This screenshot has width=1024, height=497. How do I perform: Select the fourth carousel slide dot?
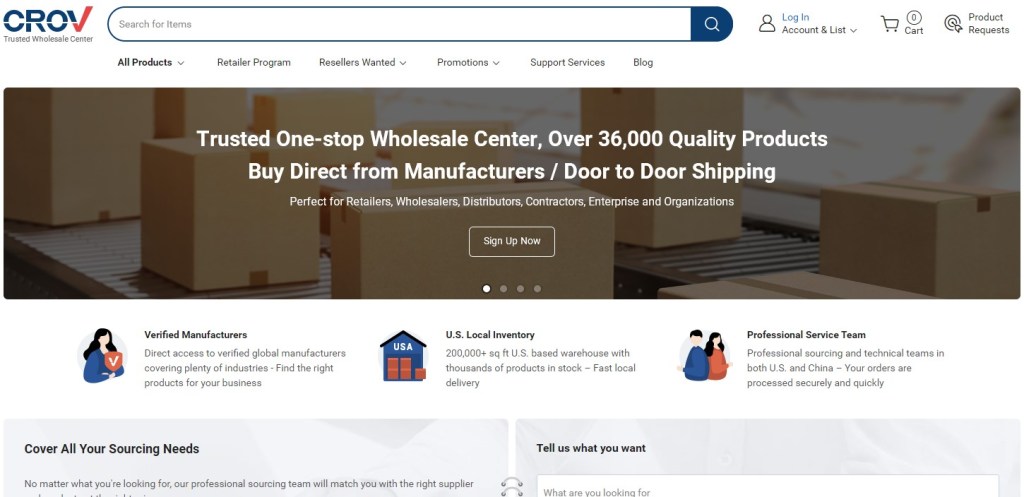pyautogui.click(x=537, y=289)
